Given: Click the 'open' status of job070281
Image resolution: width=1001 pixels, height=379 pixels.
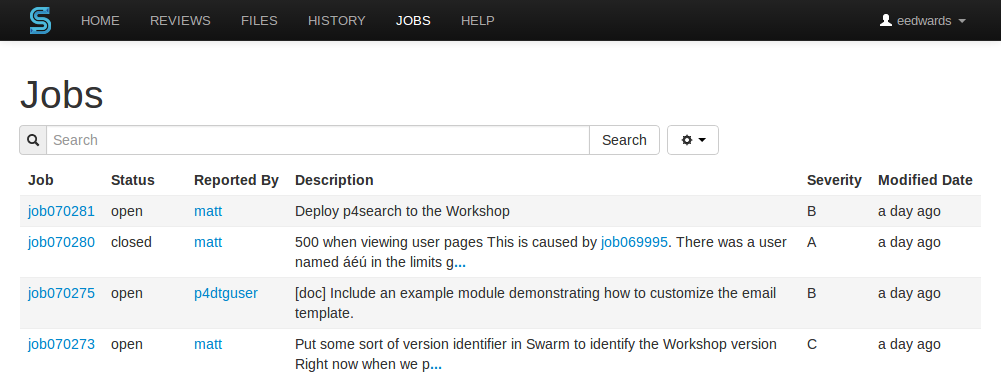Looking at the screenshot, I should pos(127,211).
